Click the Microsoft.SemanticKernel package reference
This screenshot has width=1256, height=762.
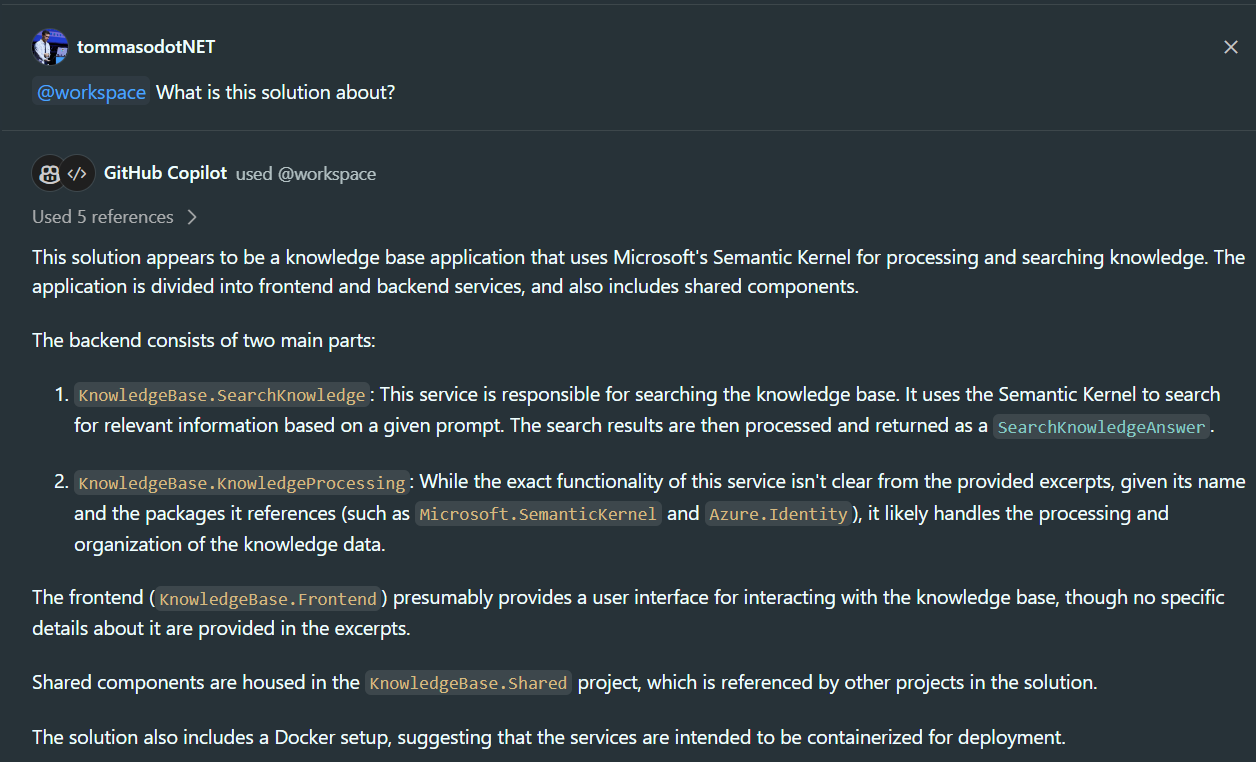538,513
